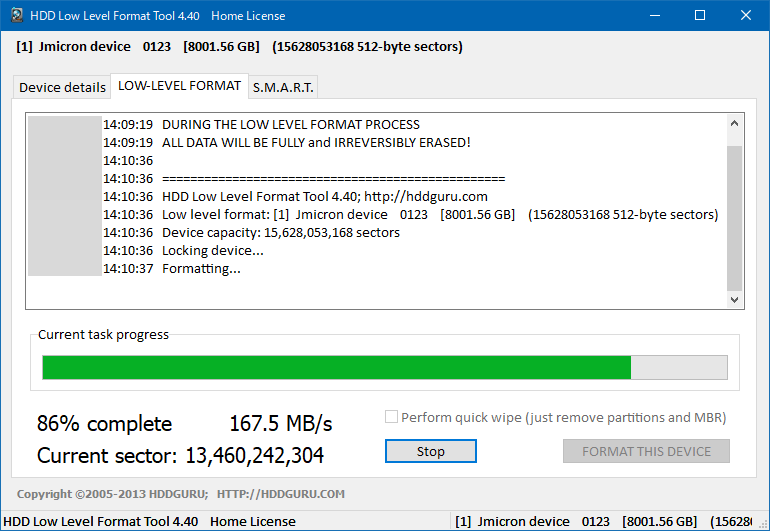Viewport: 770px width, 531px height.
Task: Select the LOW-LEVEL FORMAT tab
Action: tap(179, 86)
